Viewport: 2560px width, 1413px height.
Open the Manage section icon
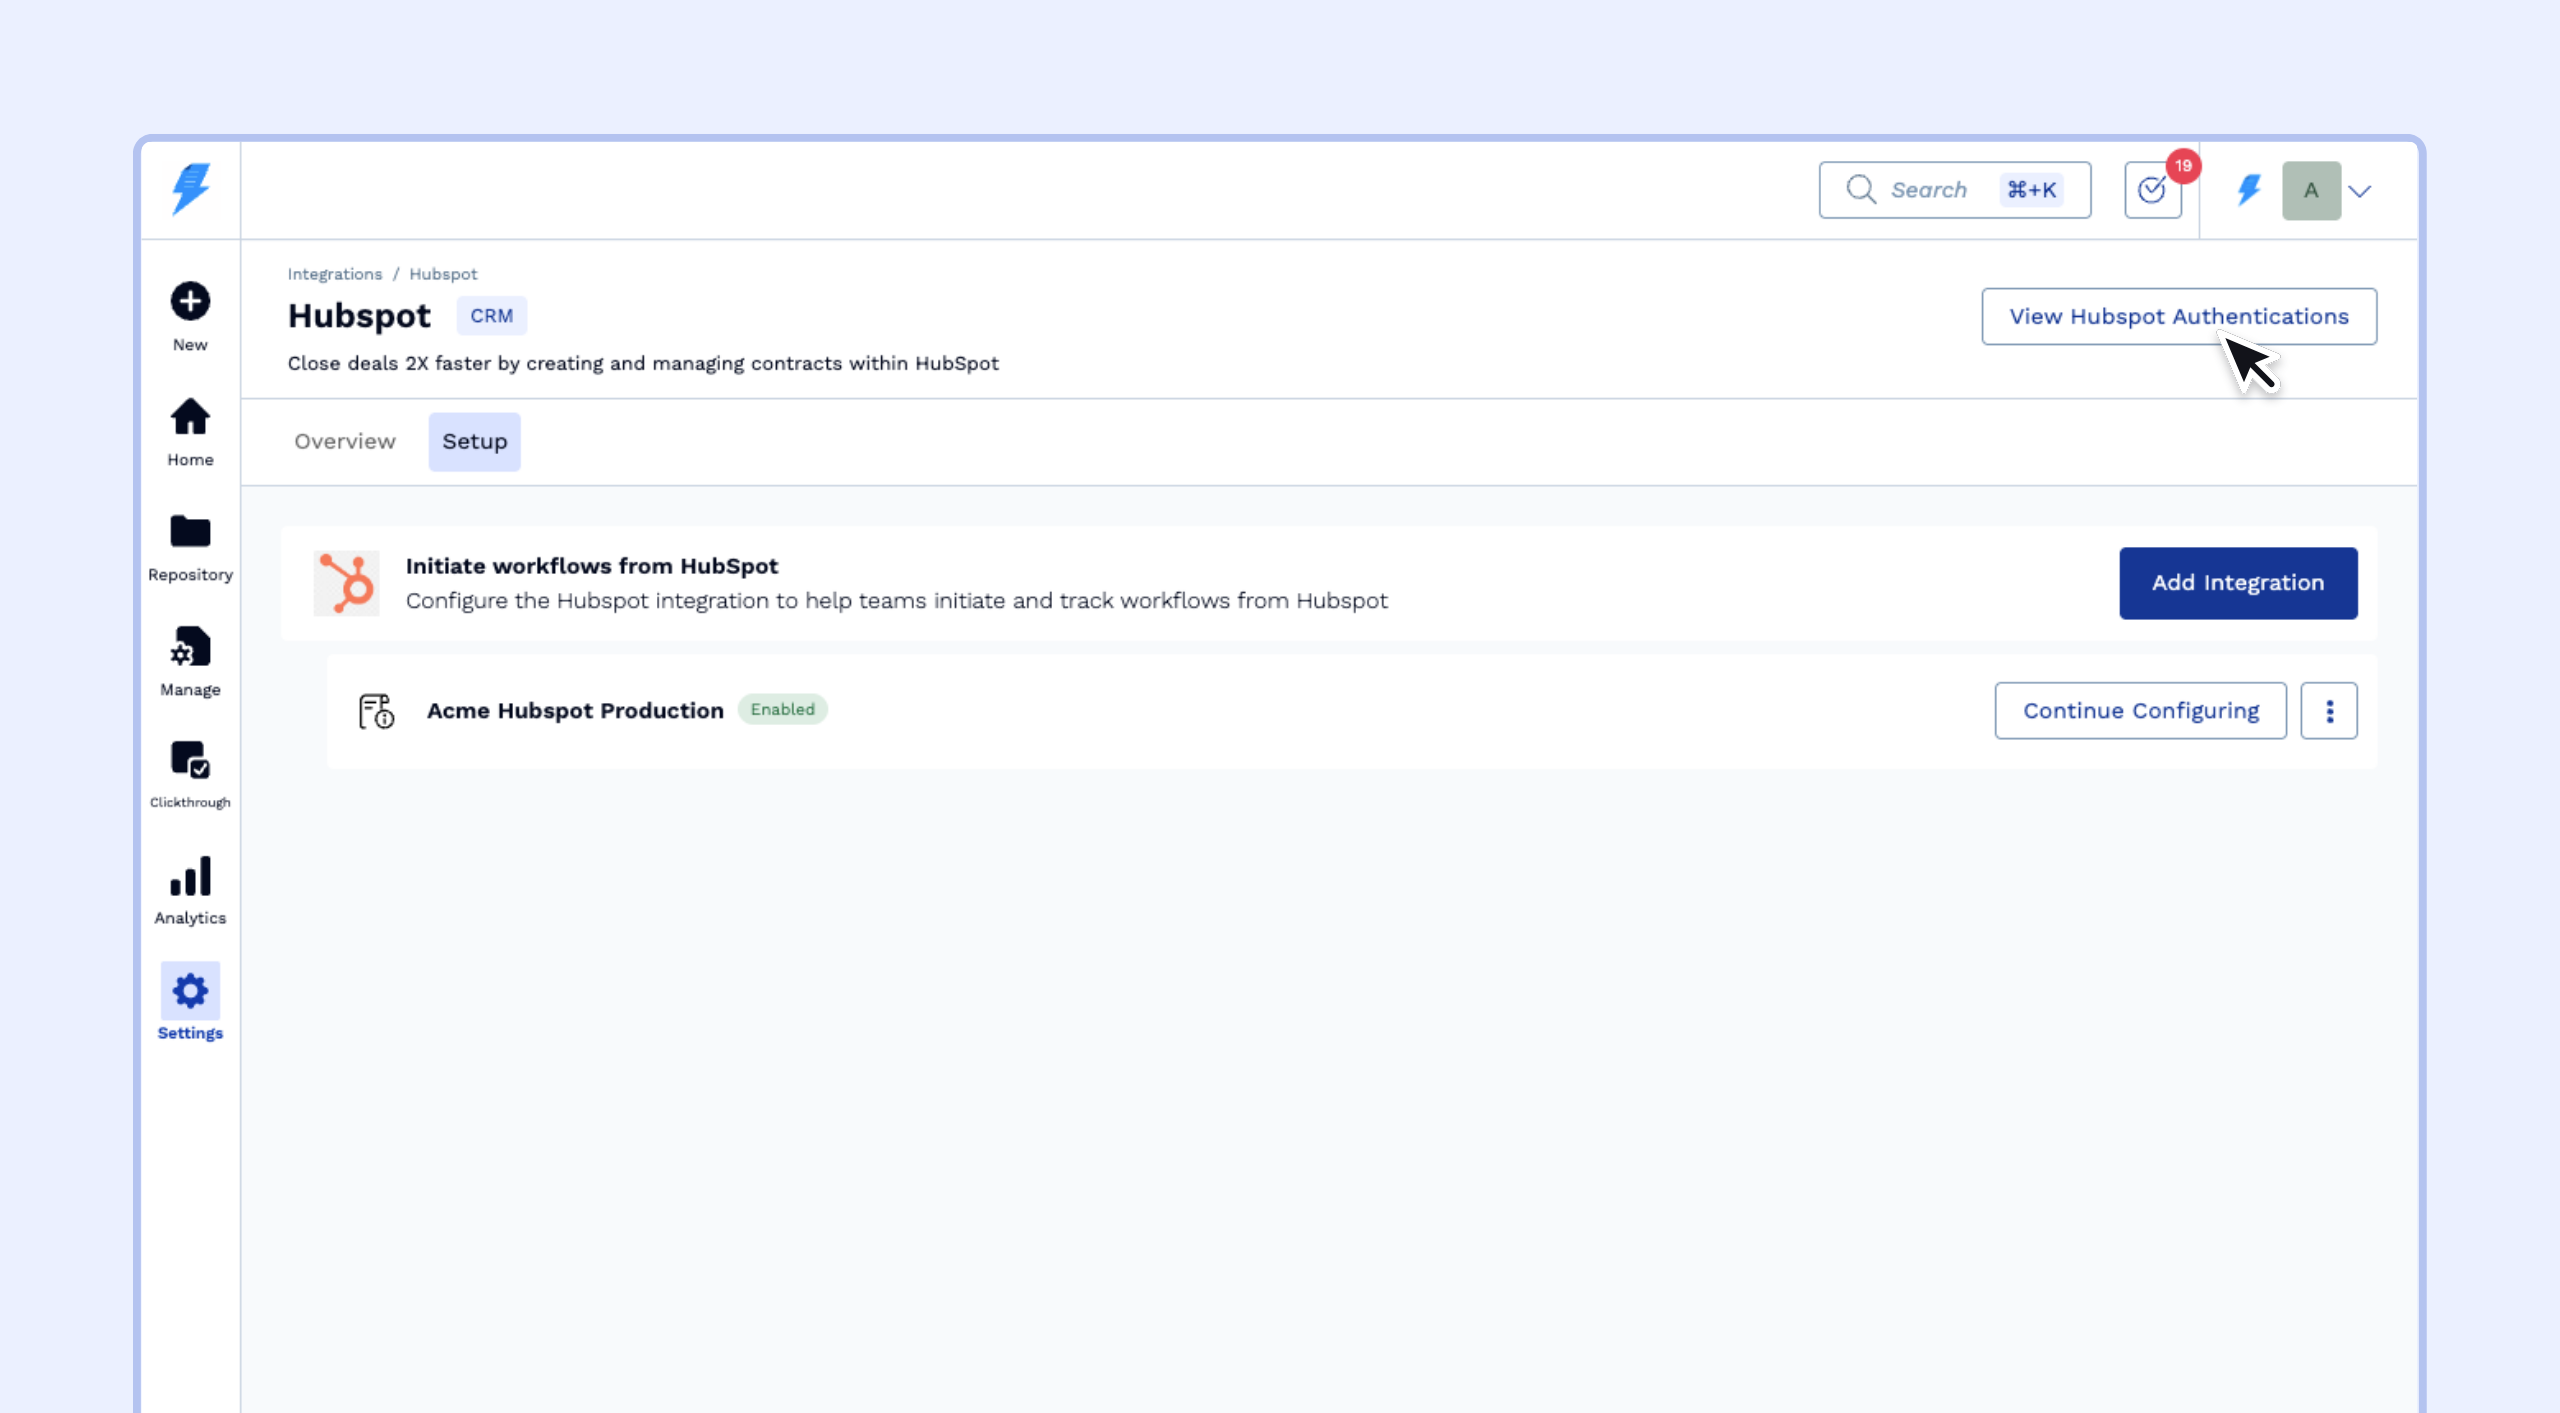click(x=190, y=648)
